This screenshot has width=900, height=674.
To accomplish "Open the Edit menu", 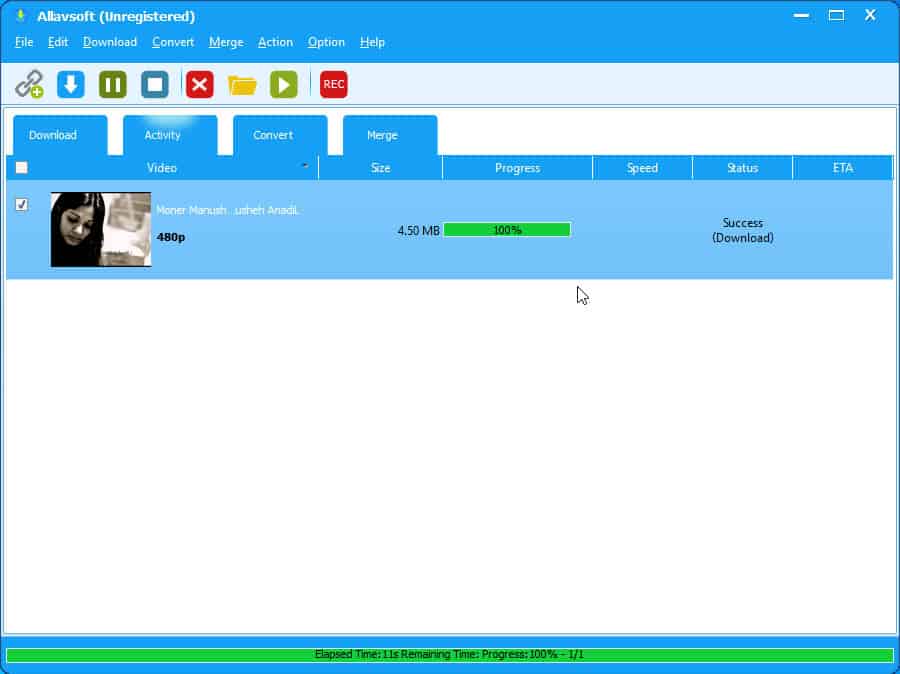I will (58, 42).
